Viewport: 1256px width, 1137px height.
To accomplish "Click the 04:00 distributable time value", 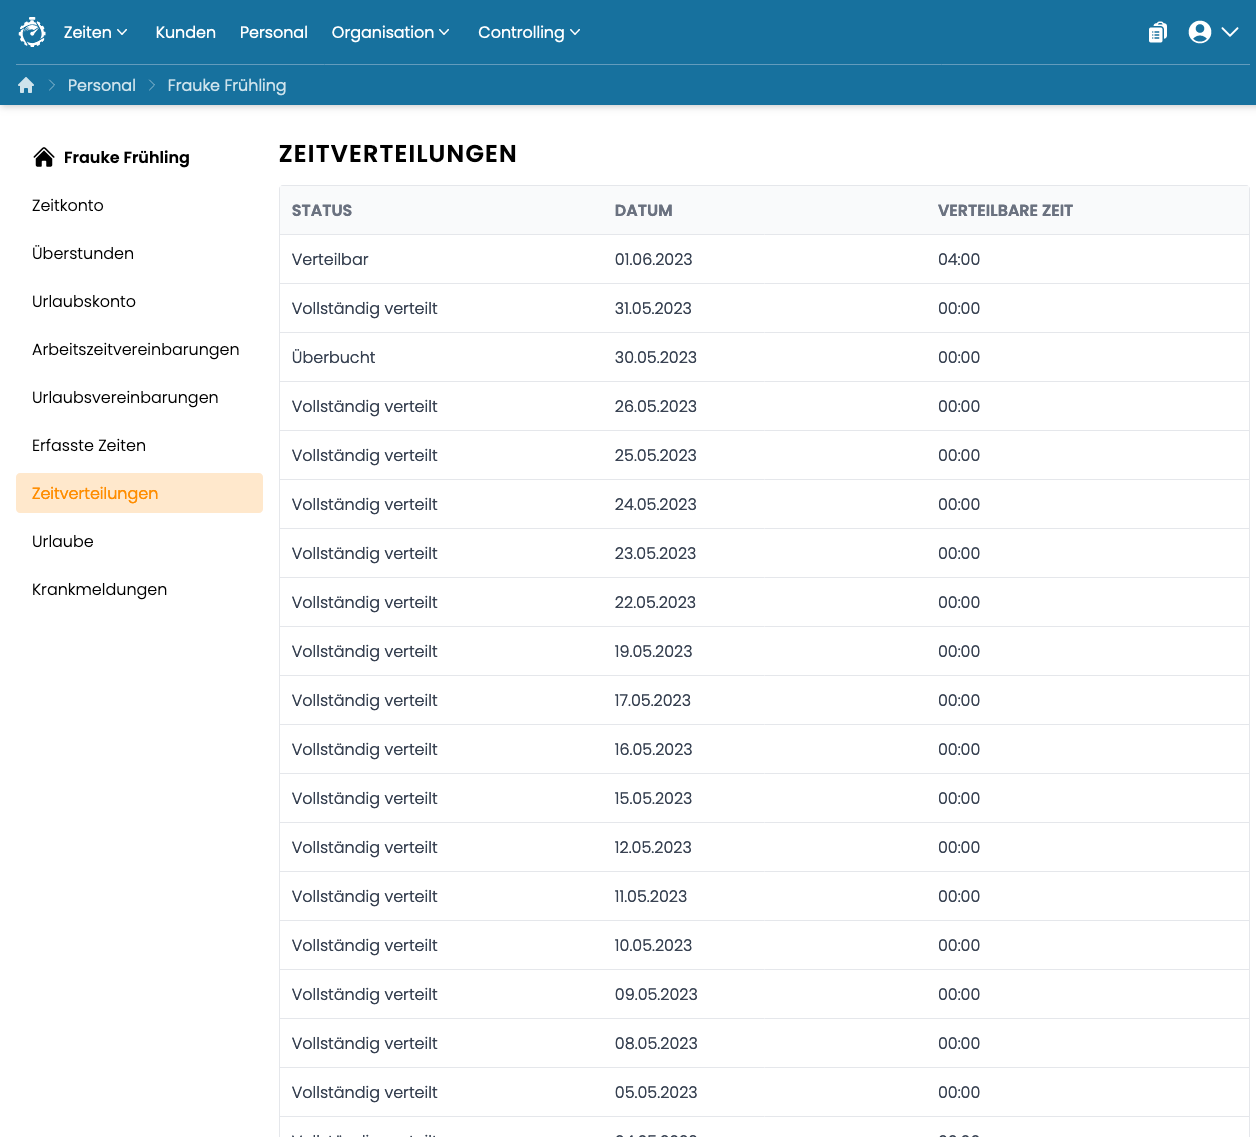I will pyautogui.click(x=959, y=259).
